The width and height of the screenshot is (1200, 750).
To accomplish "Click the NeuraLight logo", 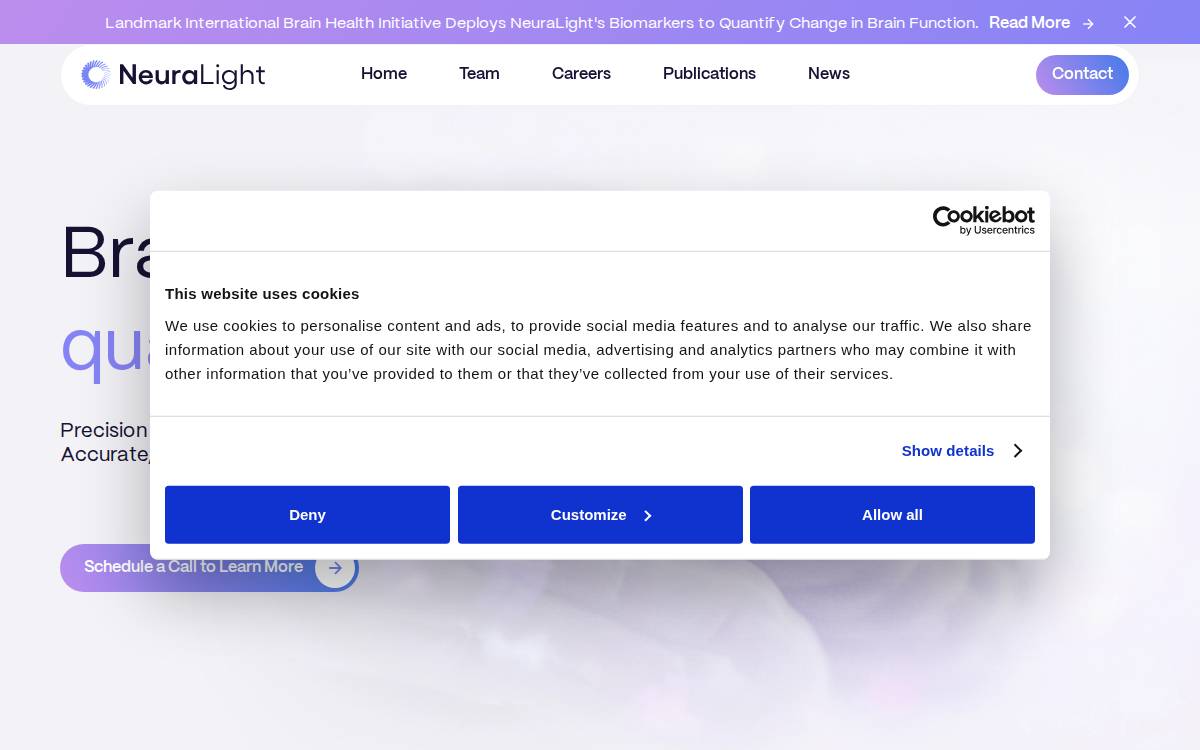I will pyautogui.click(x=173, y=75).
